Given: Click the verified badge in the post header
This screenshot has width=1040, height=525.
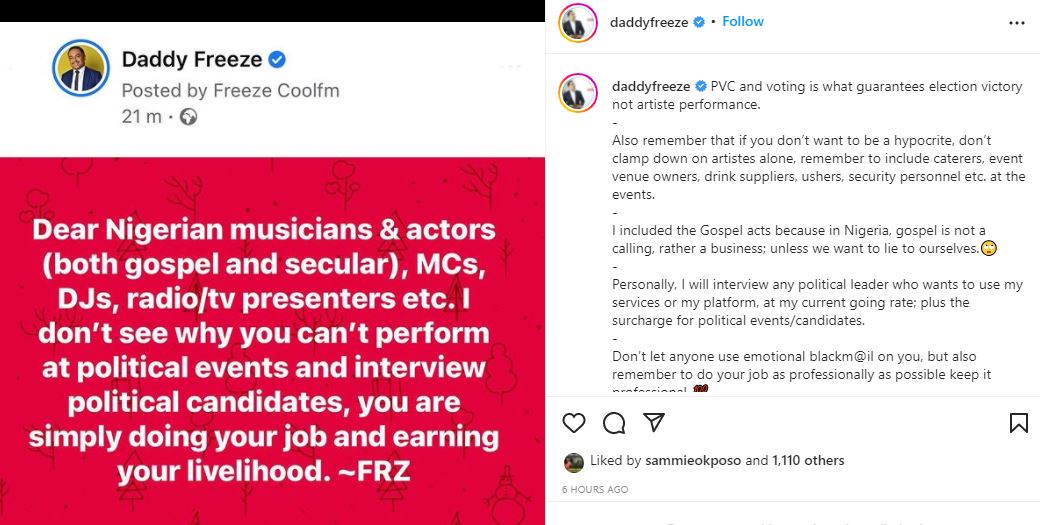Looking at the screenshot, I should [699, 22].
